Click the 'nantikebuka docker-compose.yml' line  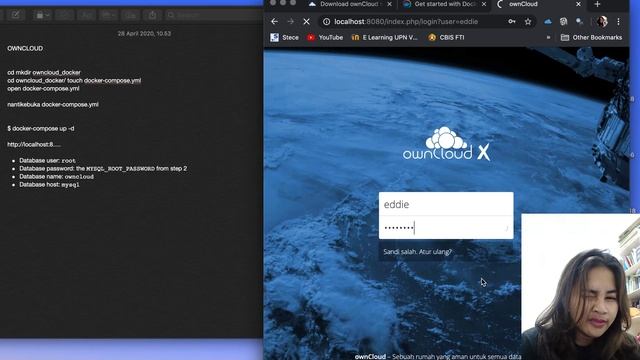(x=53, y=104)
